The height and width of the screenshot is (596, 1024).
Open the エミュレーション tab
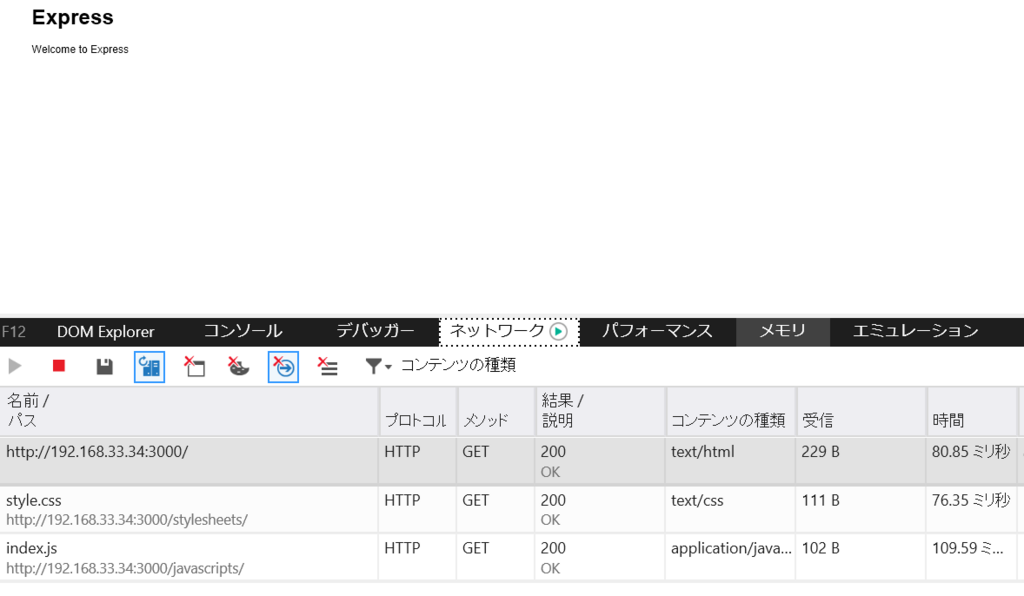tap(916, 332)
